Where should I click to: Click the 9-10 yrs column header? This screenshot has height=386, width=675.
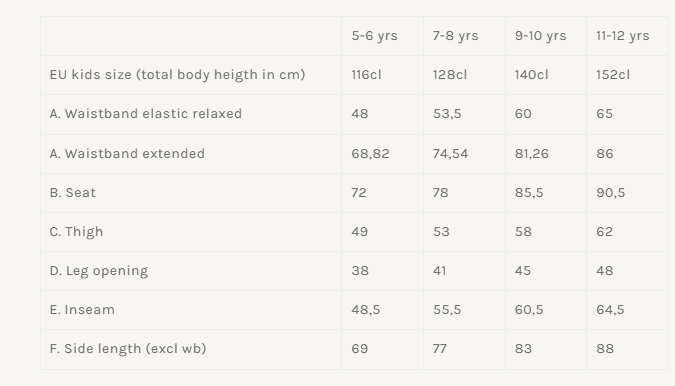click(x=540, y=36)
